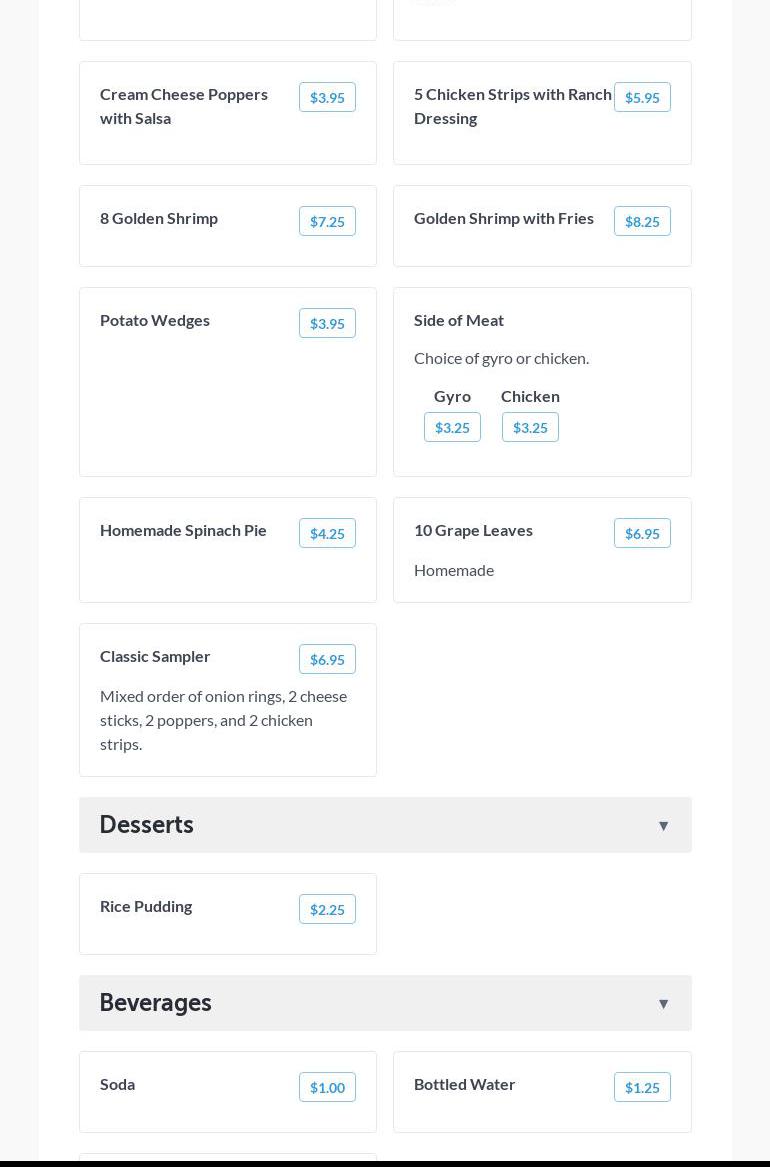Add the Classic Sampler $6.95 price
This screenshot has height=1167, width=770.
point(327,659)
